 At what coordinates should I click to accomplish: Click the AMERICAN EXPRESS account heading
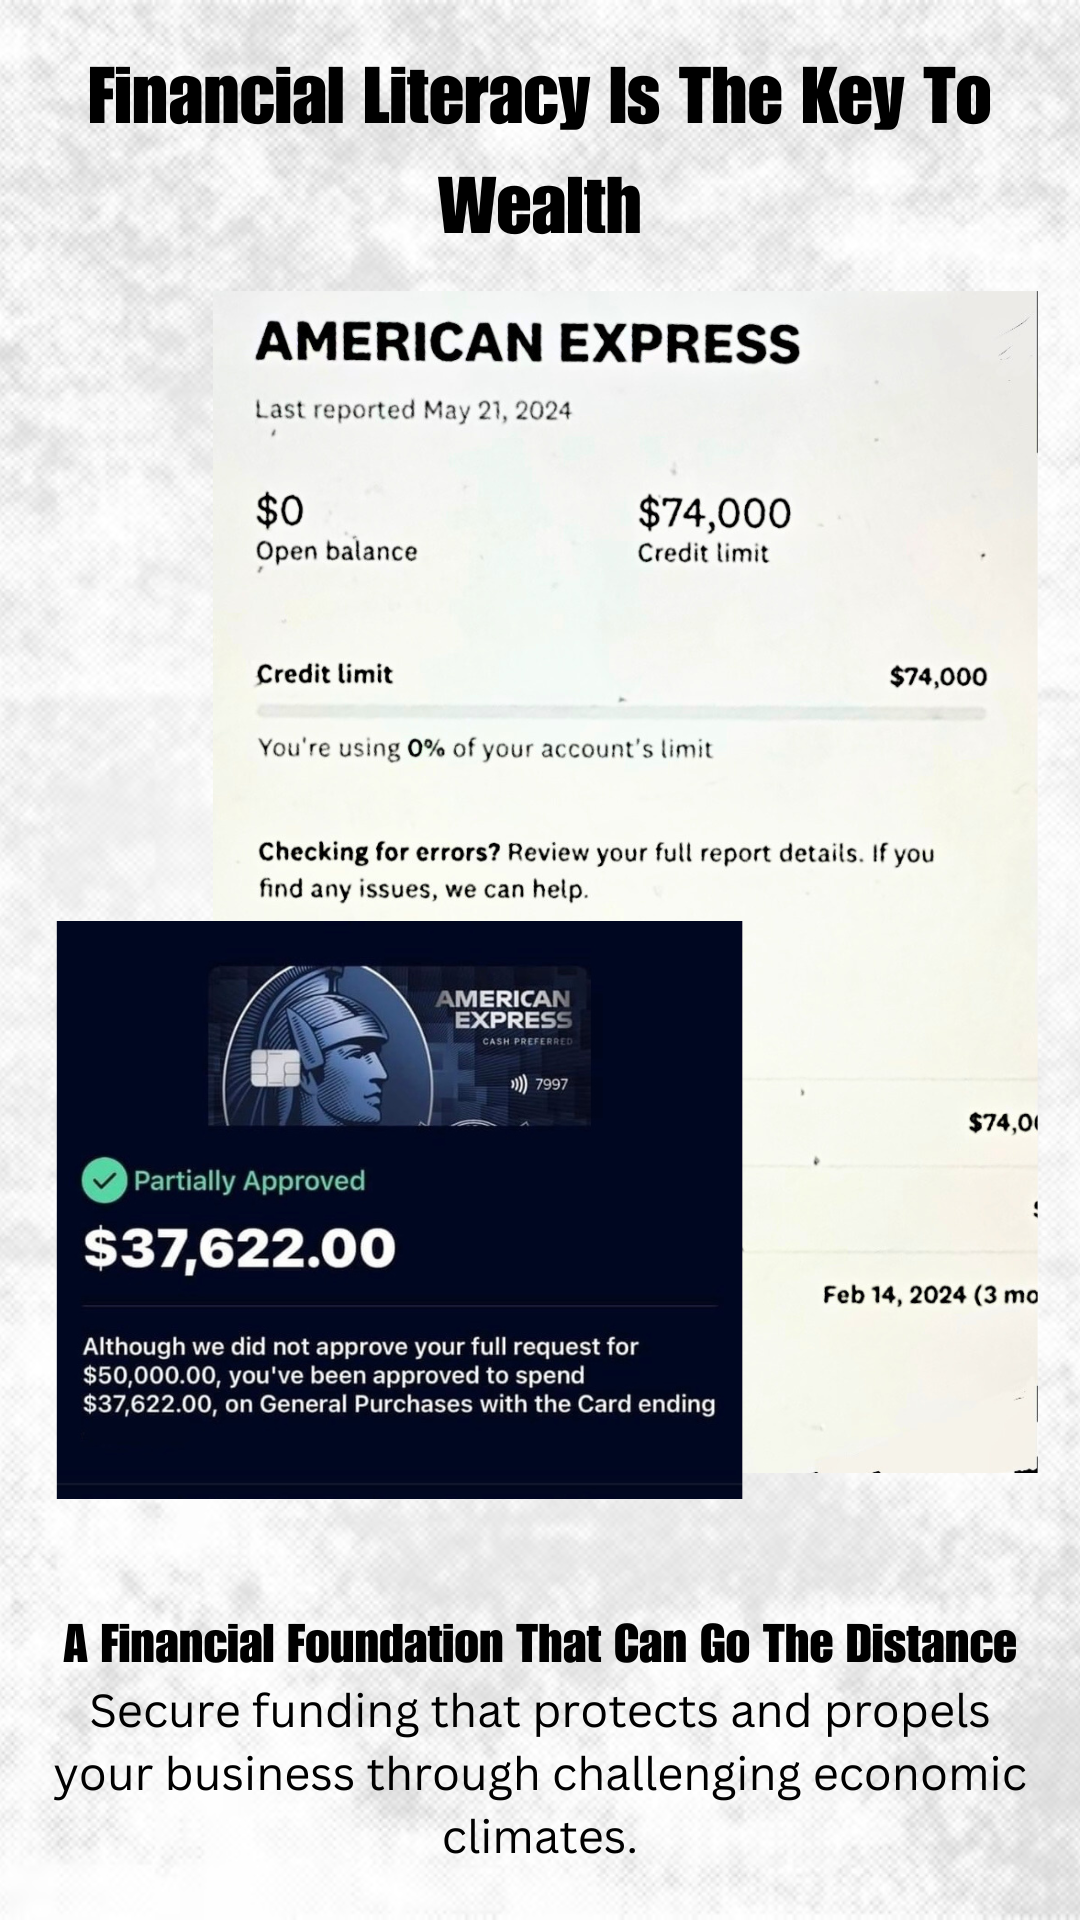click(x=527, y=343)
